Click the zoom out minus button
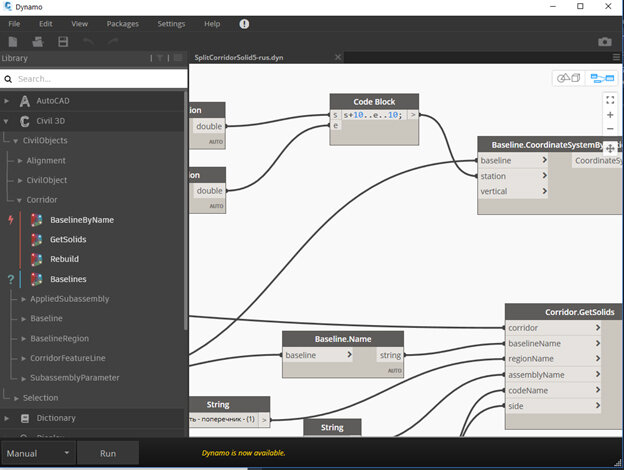 610,129
